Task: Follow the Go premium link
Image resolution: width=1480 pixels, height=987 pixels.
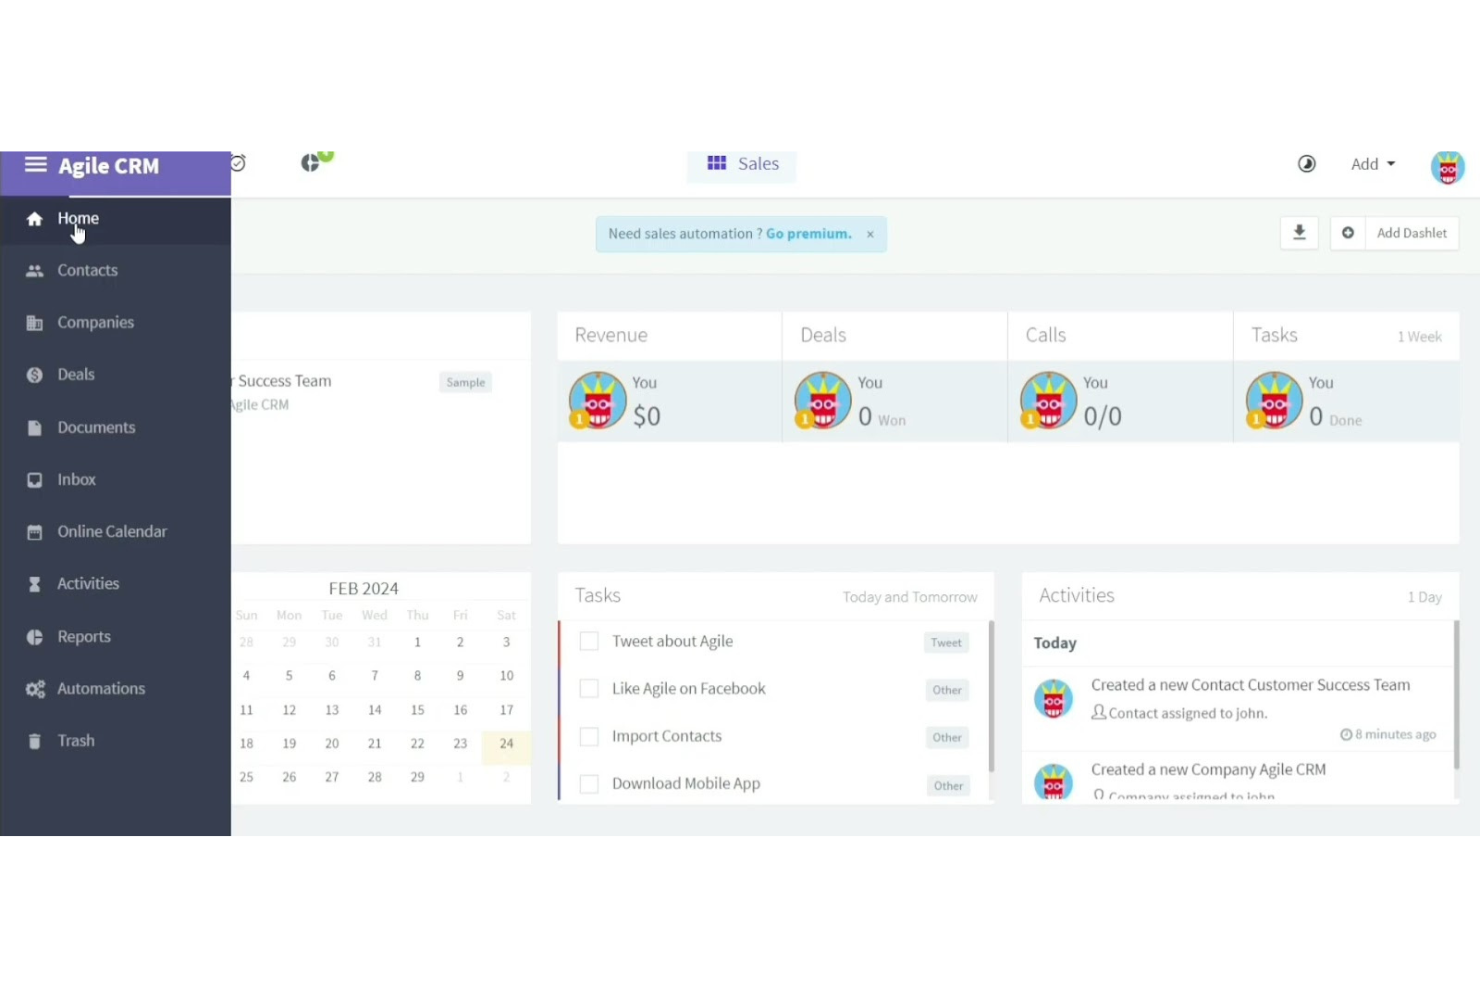Action: tap(809, 234)
